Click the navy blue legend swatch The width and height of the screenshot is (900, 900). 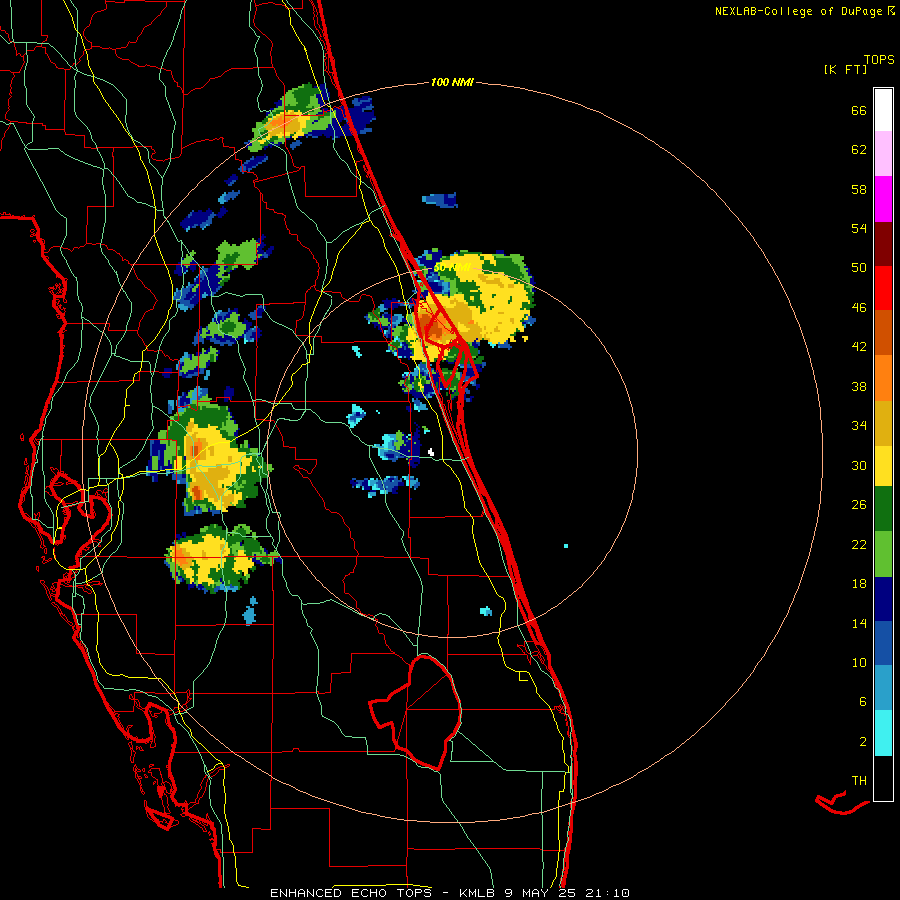(883, 599)
